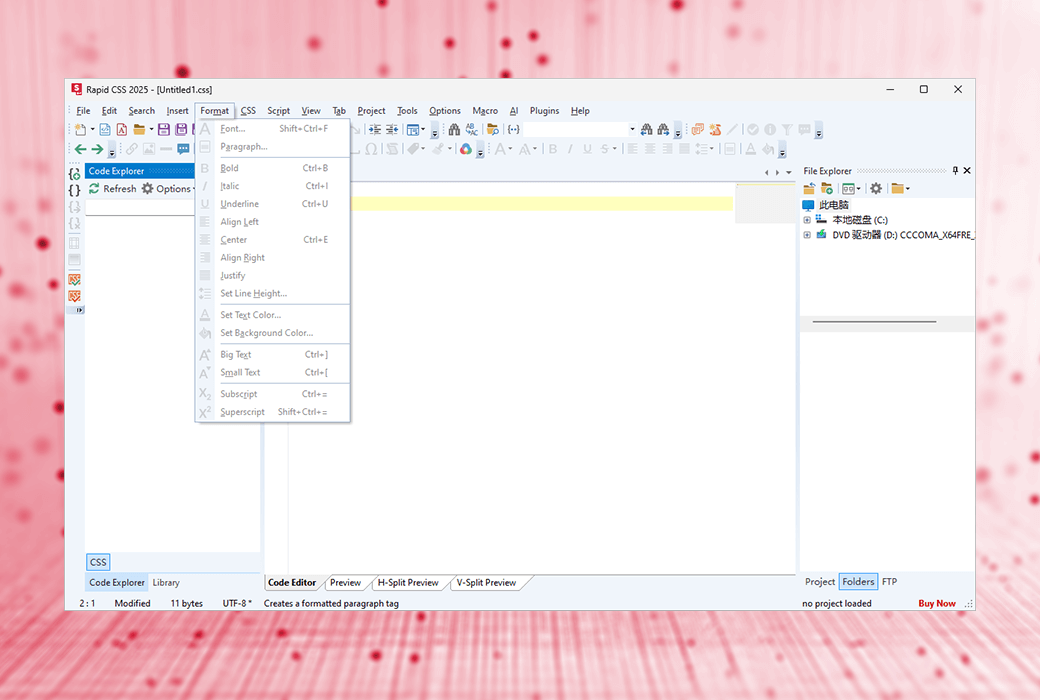Click the green forward arrow icon

pos(97,149)
